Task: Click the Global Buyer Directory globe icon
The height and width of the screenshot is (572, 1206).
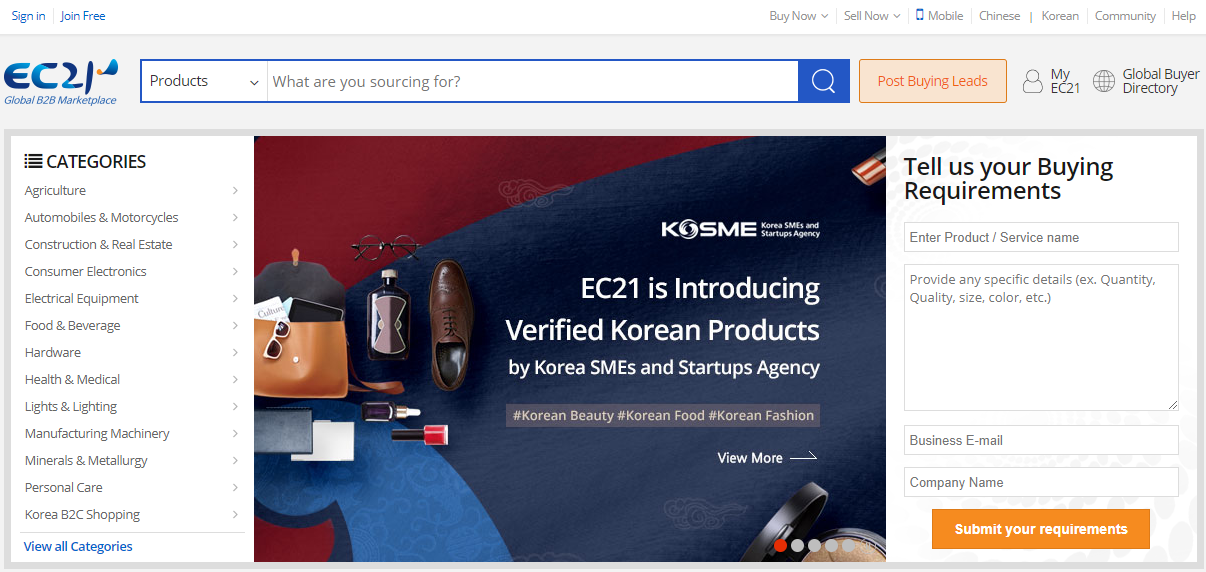Action: pyautogui.click(x=1104, y=81)
